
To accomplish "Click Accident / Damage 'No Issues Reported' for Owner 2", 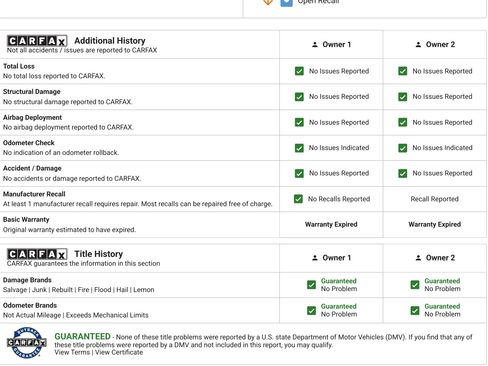I will 442,173.
